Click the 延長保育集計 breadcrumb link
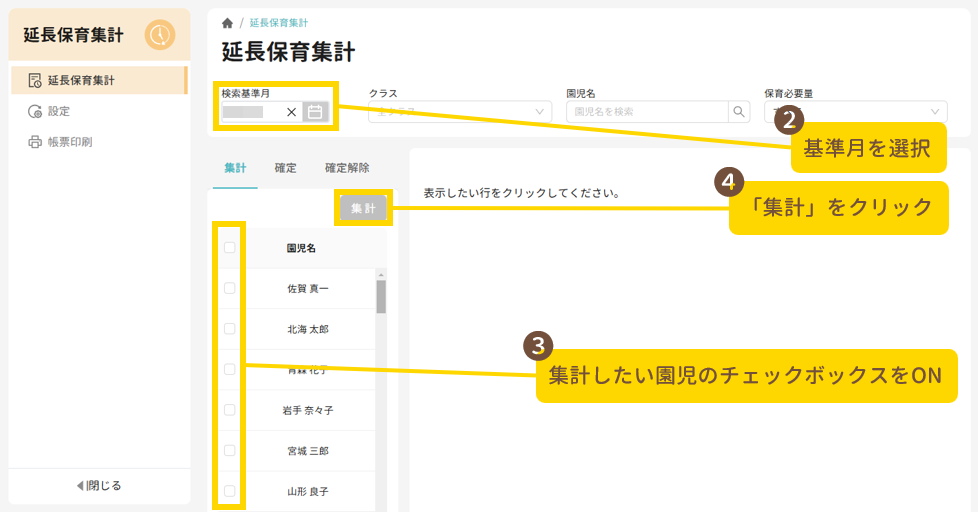This screenshot has height=512, width=978. coord(279,22)
